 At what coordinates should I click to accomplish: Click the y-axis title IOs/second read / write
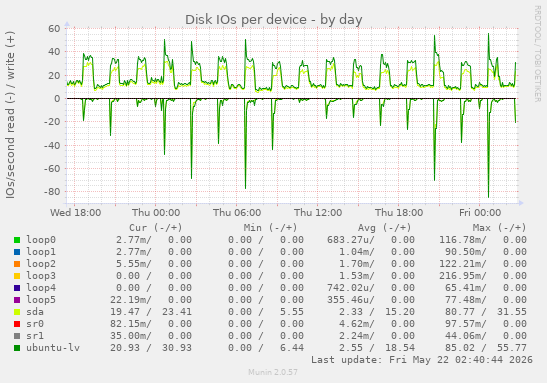point(10,115)
